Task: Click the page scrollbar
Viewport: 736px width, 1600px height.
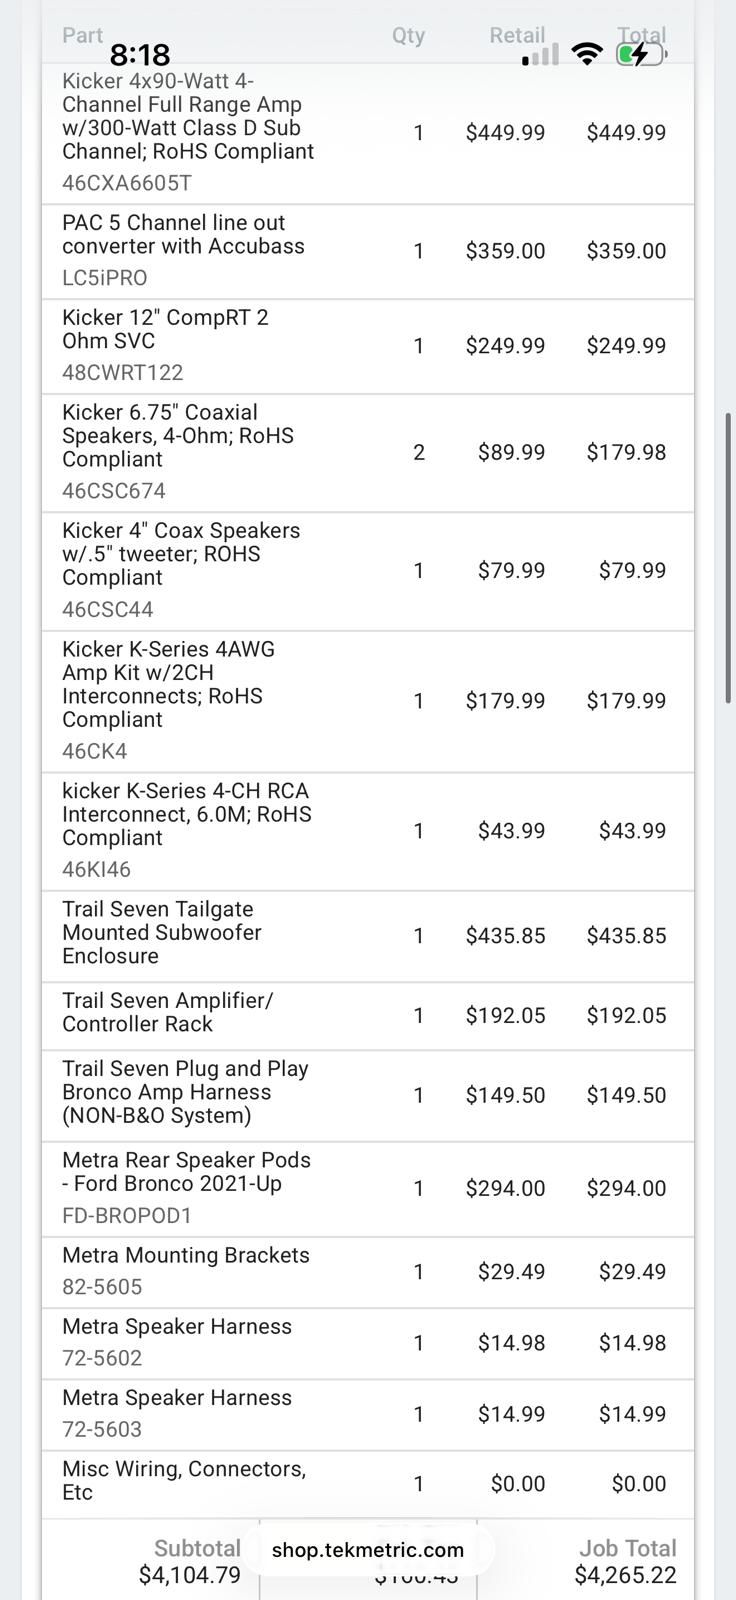Action: 728,558
